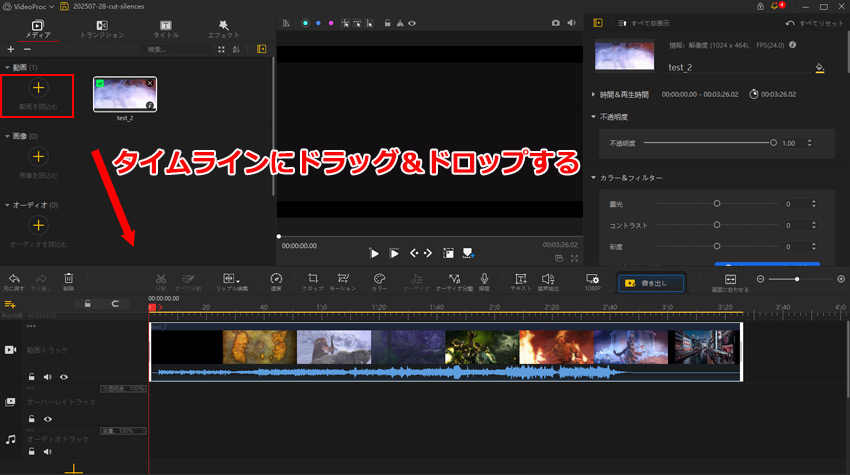Toggle the preview eye visibility icon
Screen dimensions: 850x475
point(412,23)
